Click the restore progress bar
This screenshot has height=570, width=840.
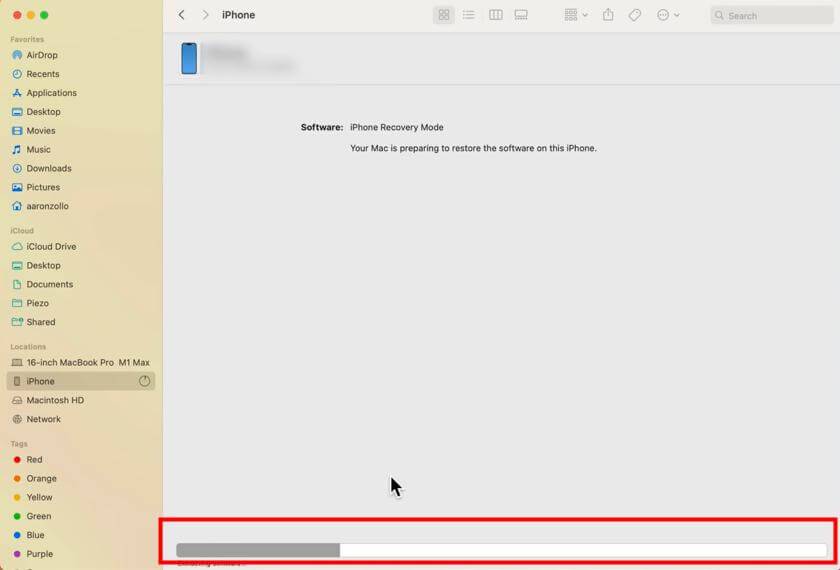(x=501, y=550)
